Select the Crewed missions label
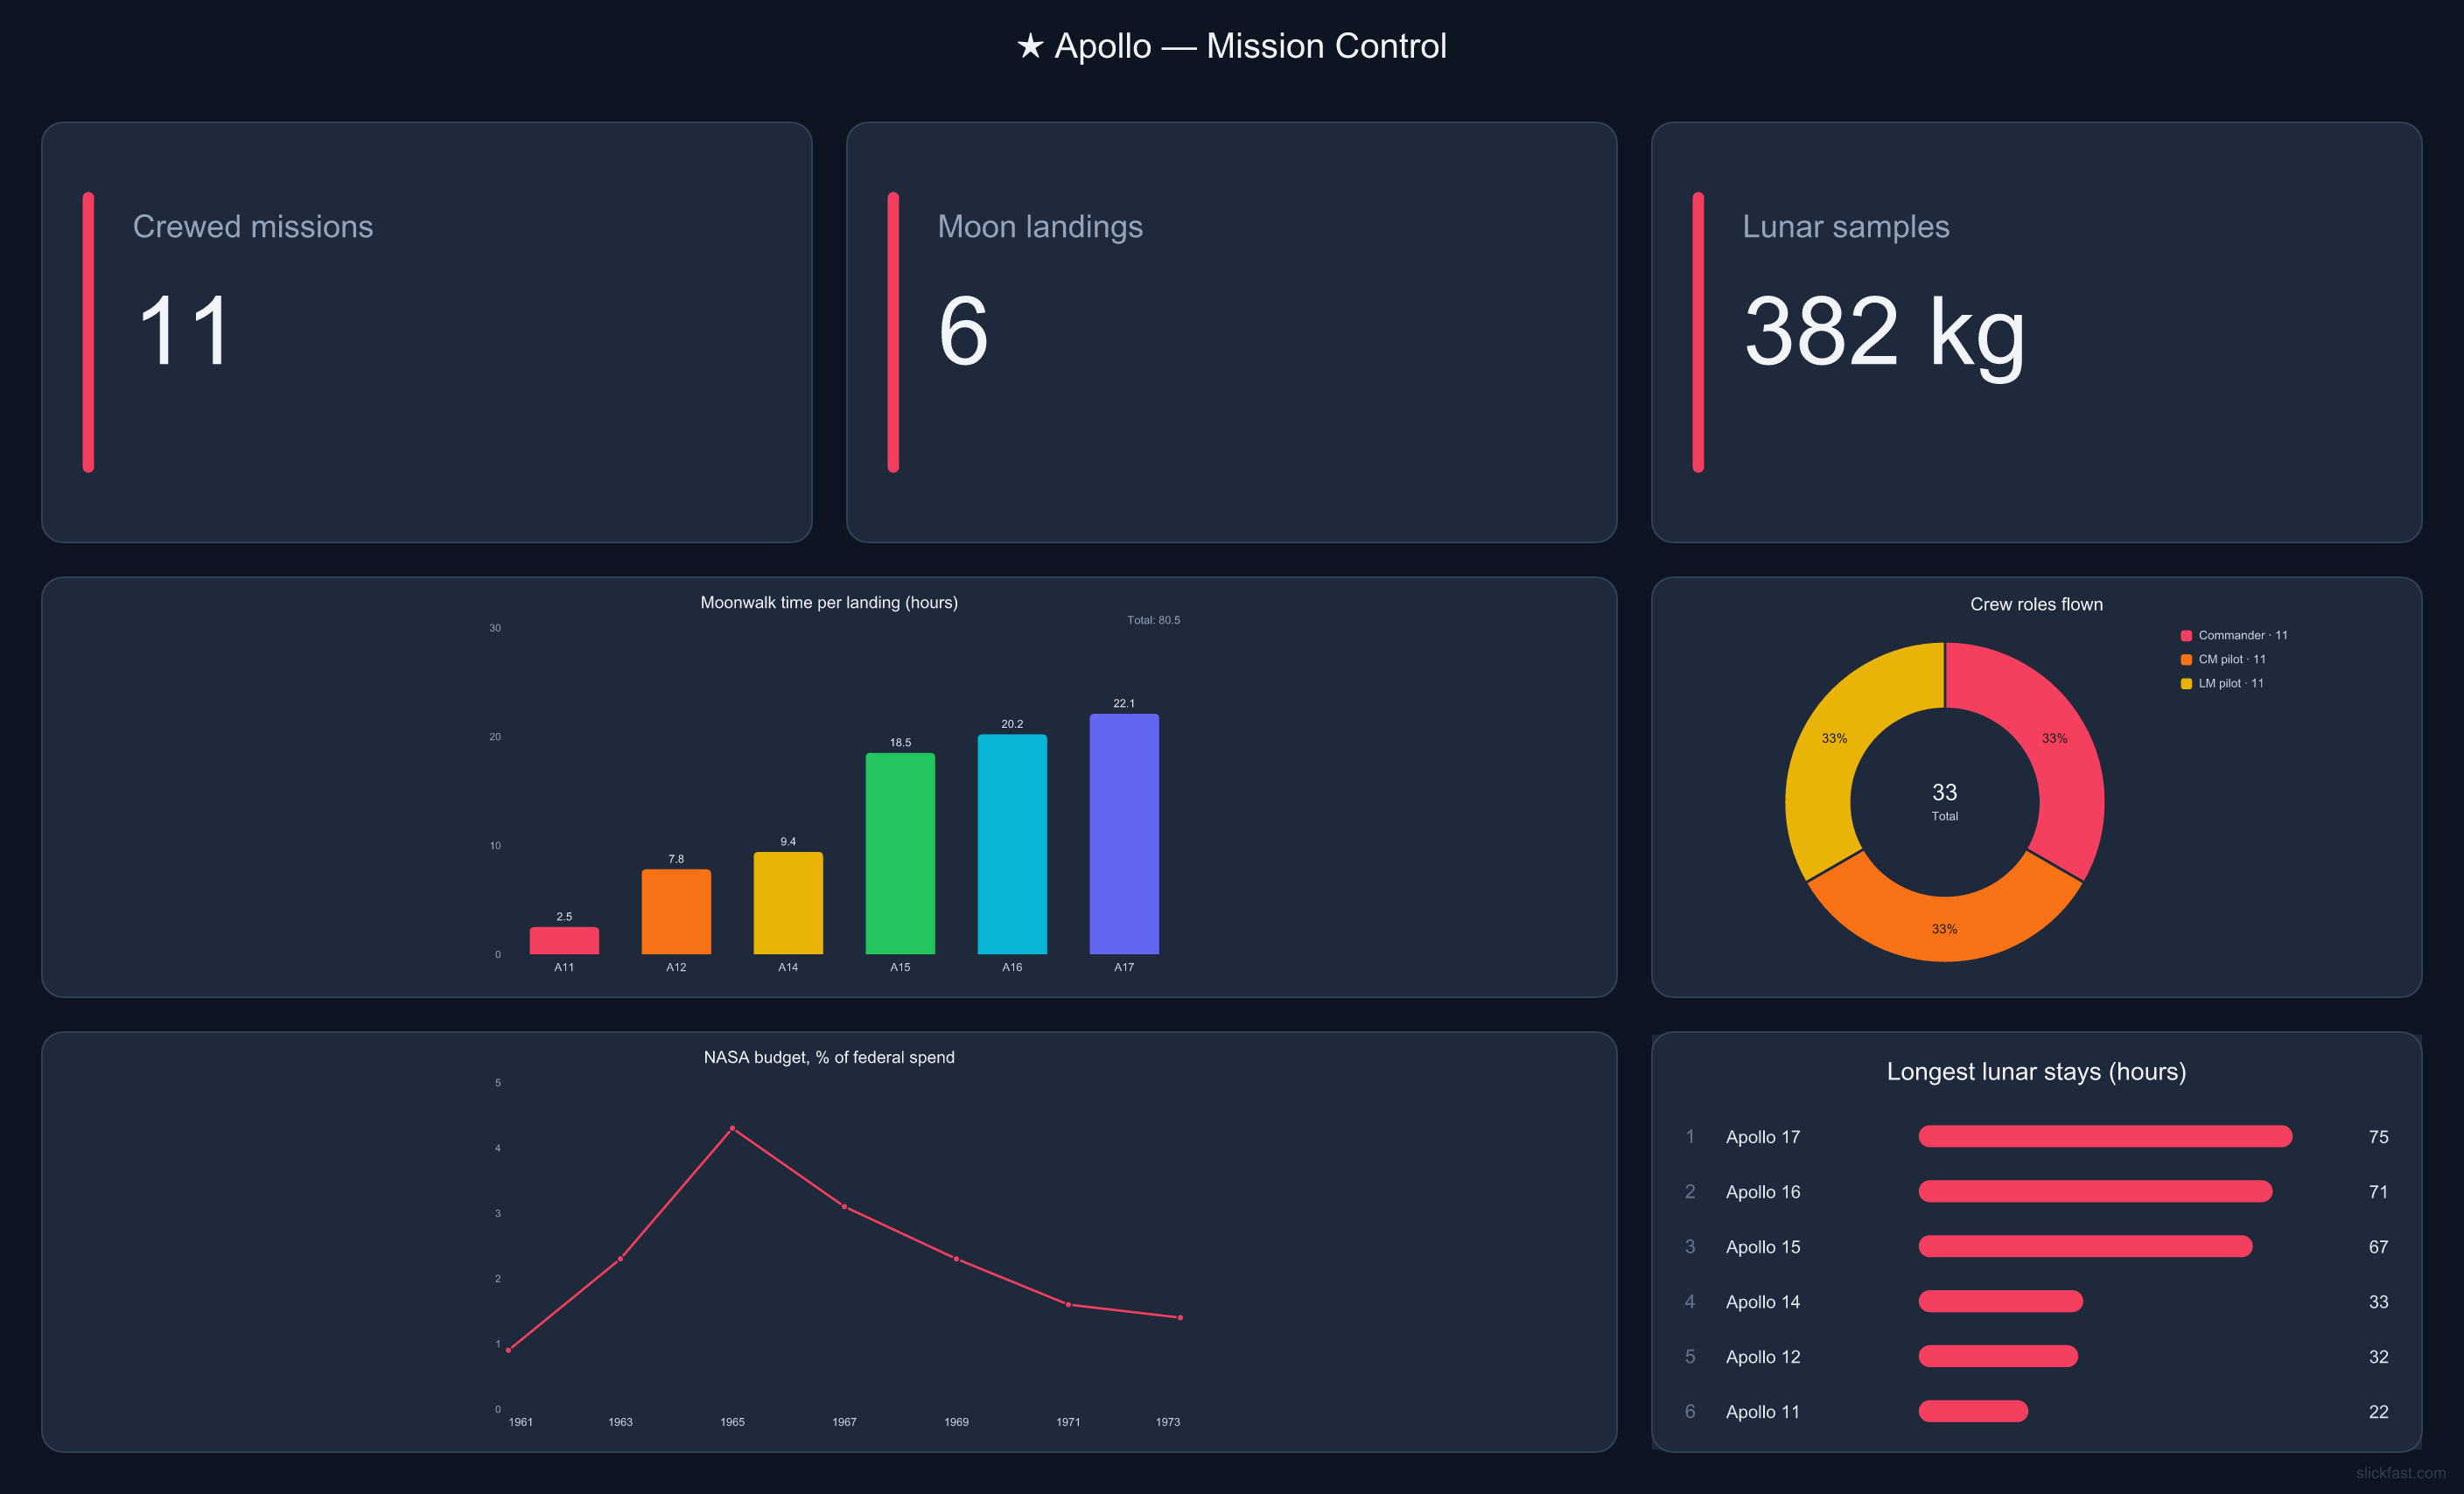Viewport: 2464px width, 1494px height. point(253,226)
